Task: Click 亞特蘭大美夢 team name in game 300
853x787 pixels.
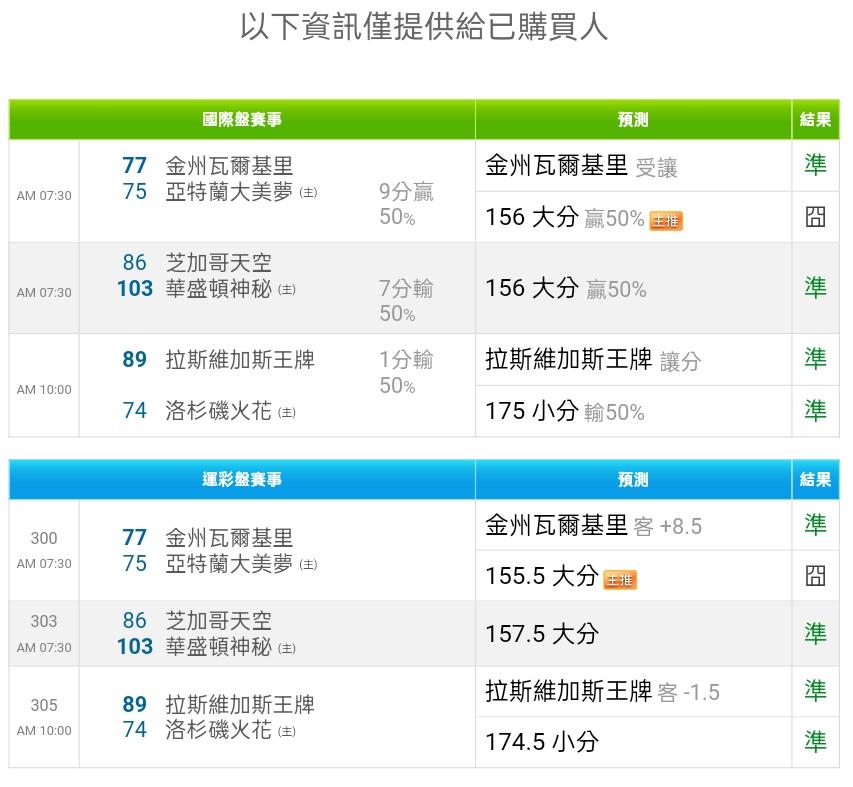Action: pyautogui.click(x=230, y=563)
